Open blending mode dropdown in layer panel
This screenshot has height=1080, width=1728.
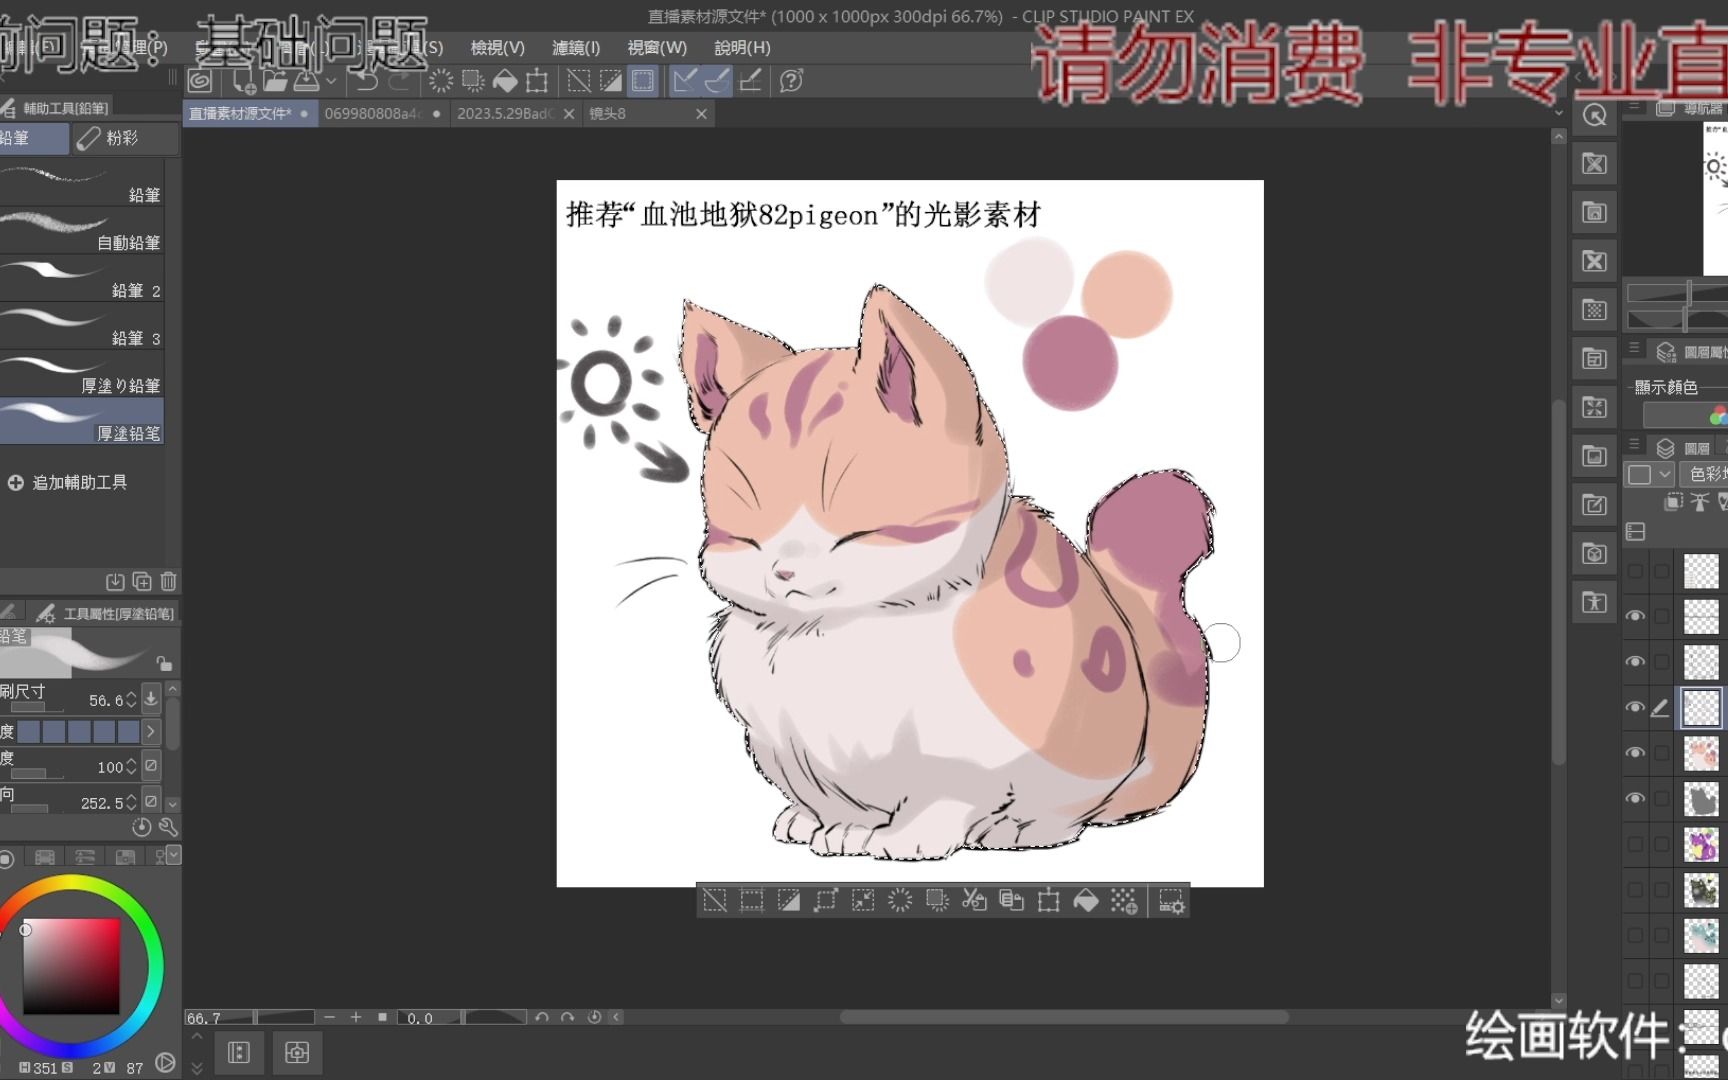(1704, 474)
